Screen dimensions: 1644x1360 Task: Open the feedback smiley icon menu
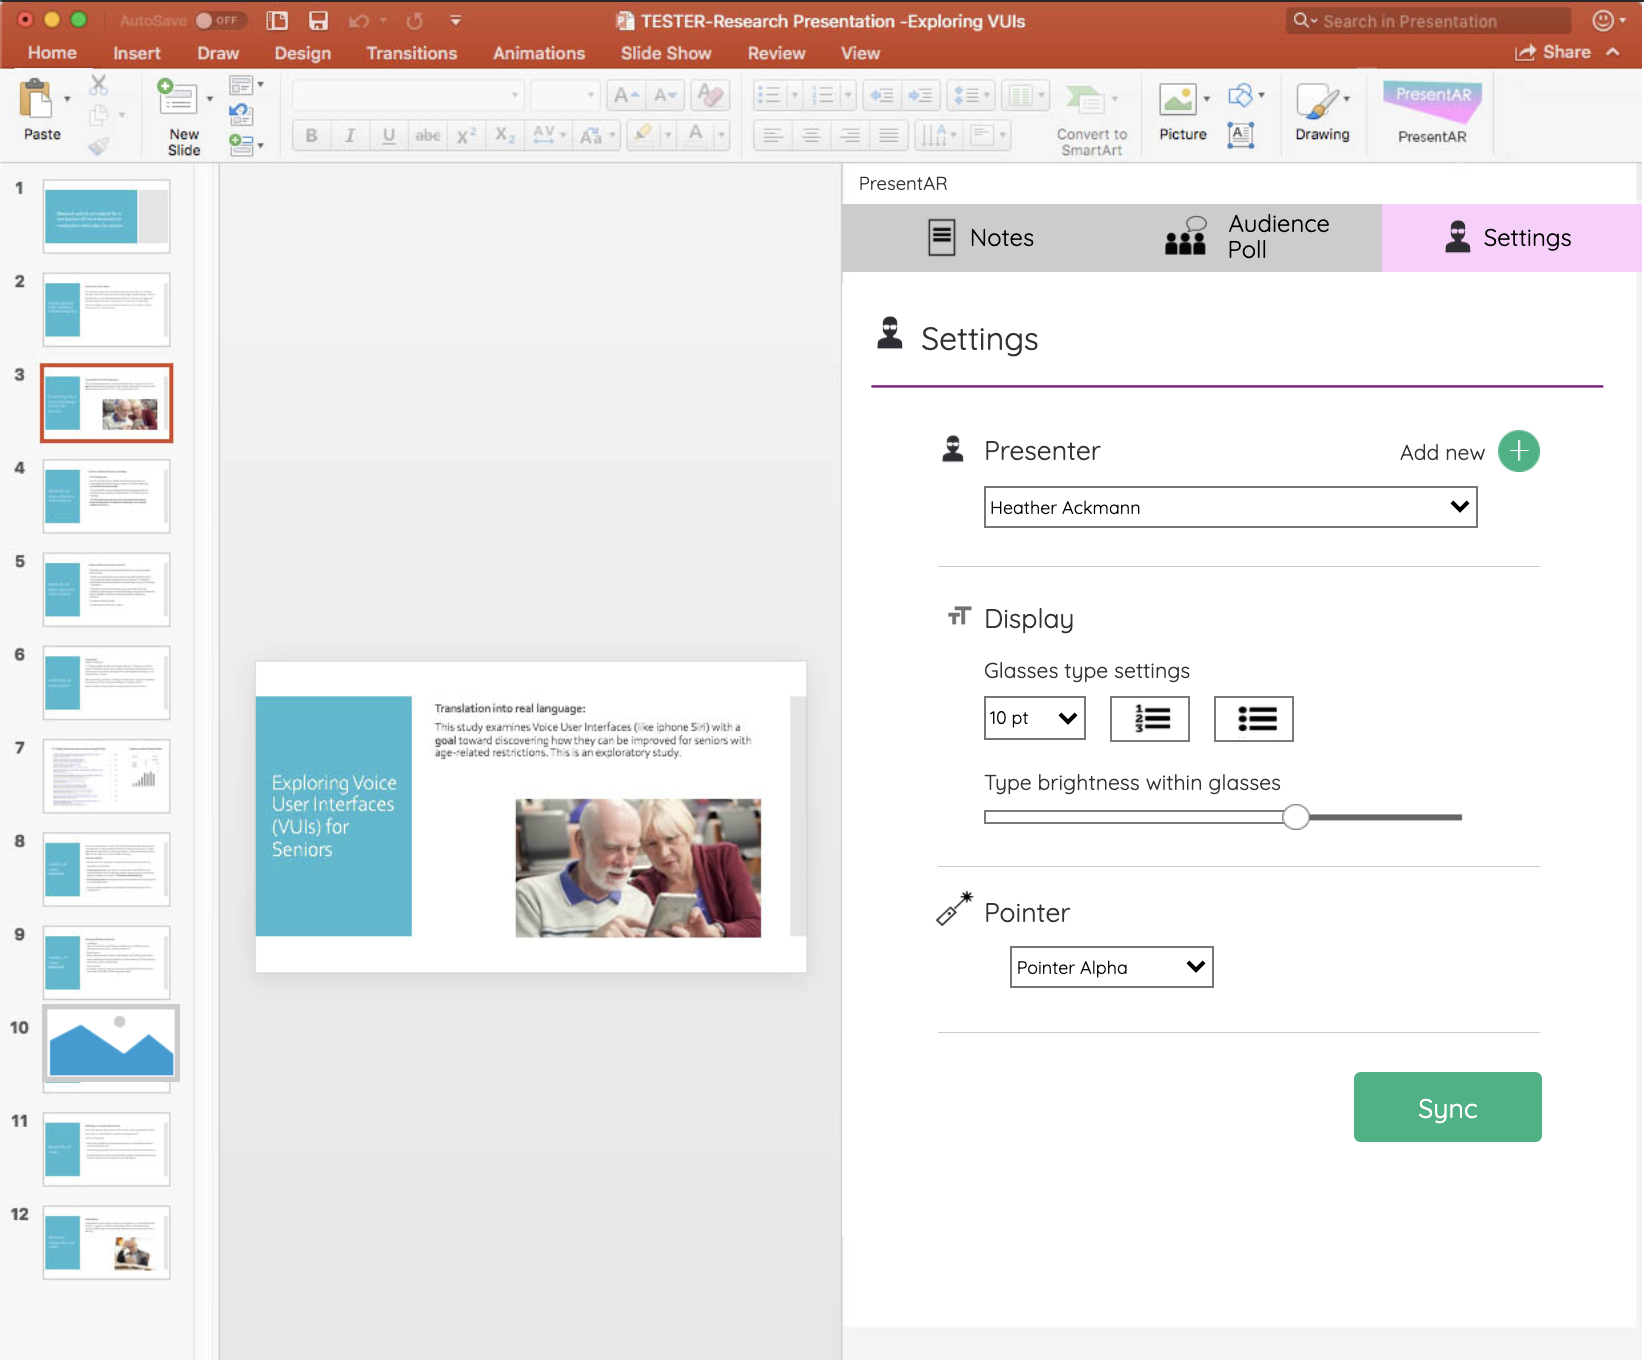[x=1608, y=20]
